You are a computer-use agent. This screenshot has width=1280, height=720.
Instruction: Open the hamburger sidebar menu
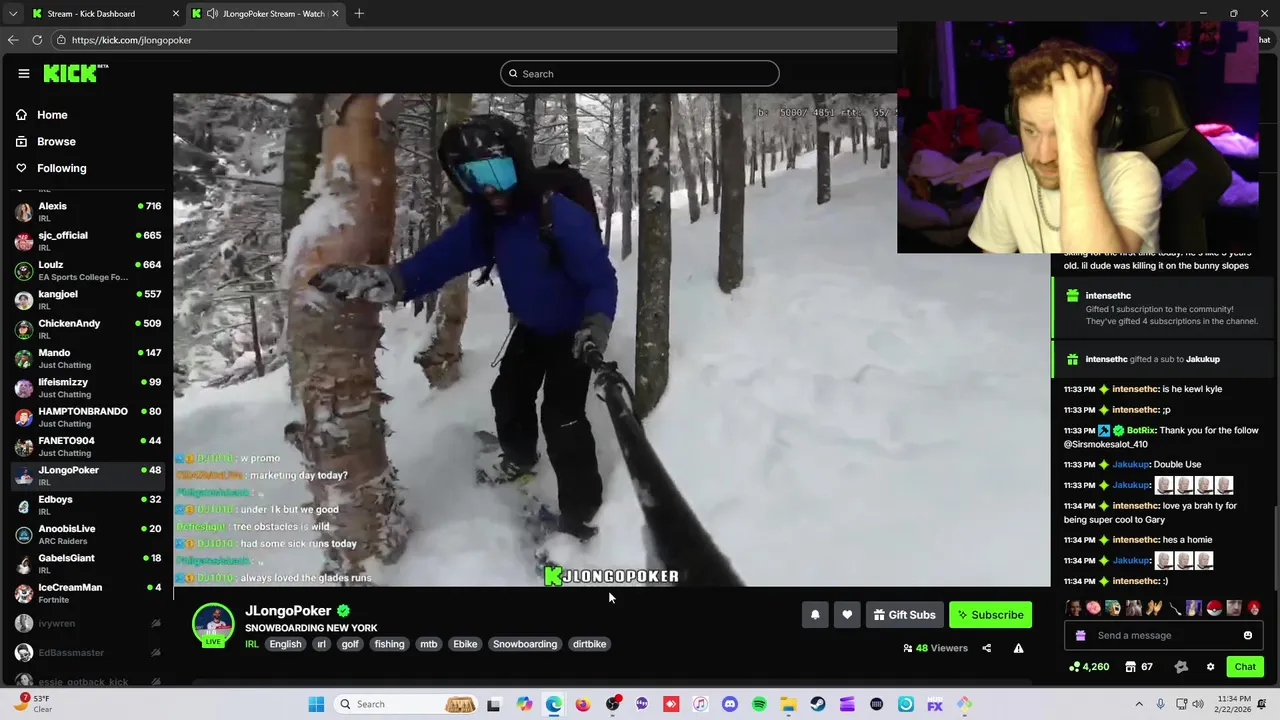[24, 73]
